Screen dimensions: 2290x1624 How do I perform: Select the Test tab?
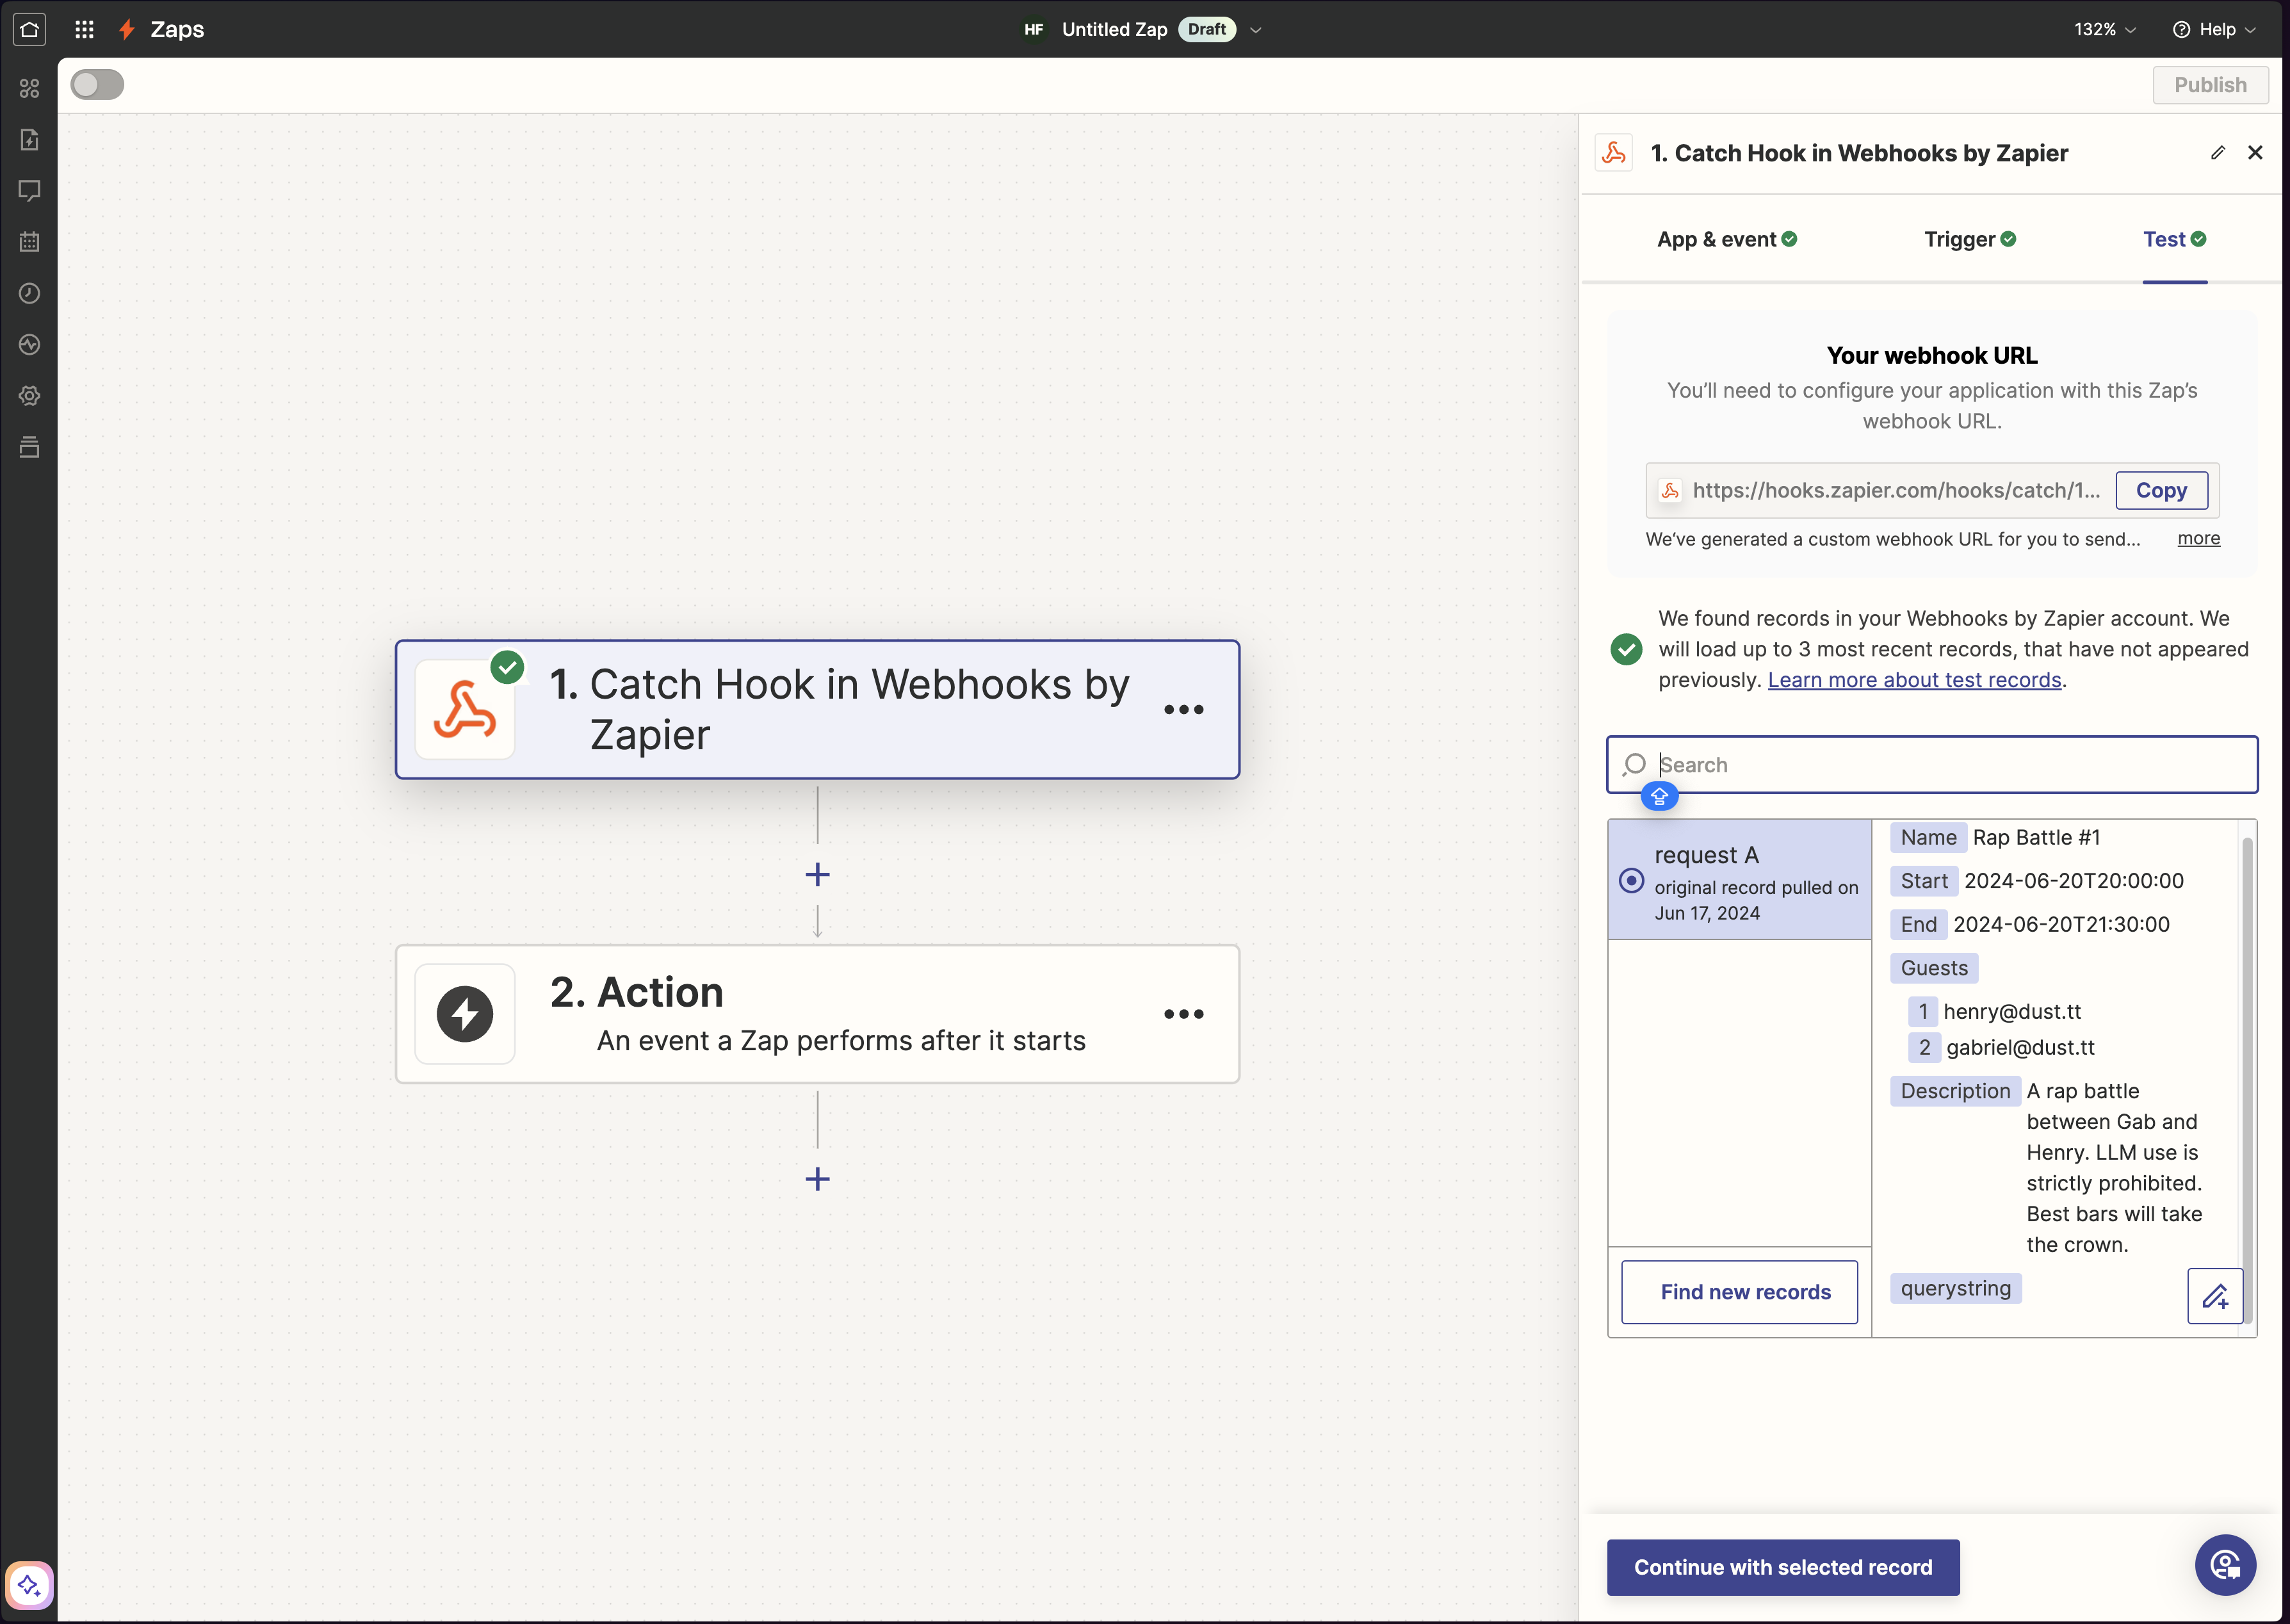2174,239
